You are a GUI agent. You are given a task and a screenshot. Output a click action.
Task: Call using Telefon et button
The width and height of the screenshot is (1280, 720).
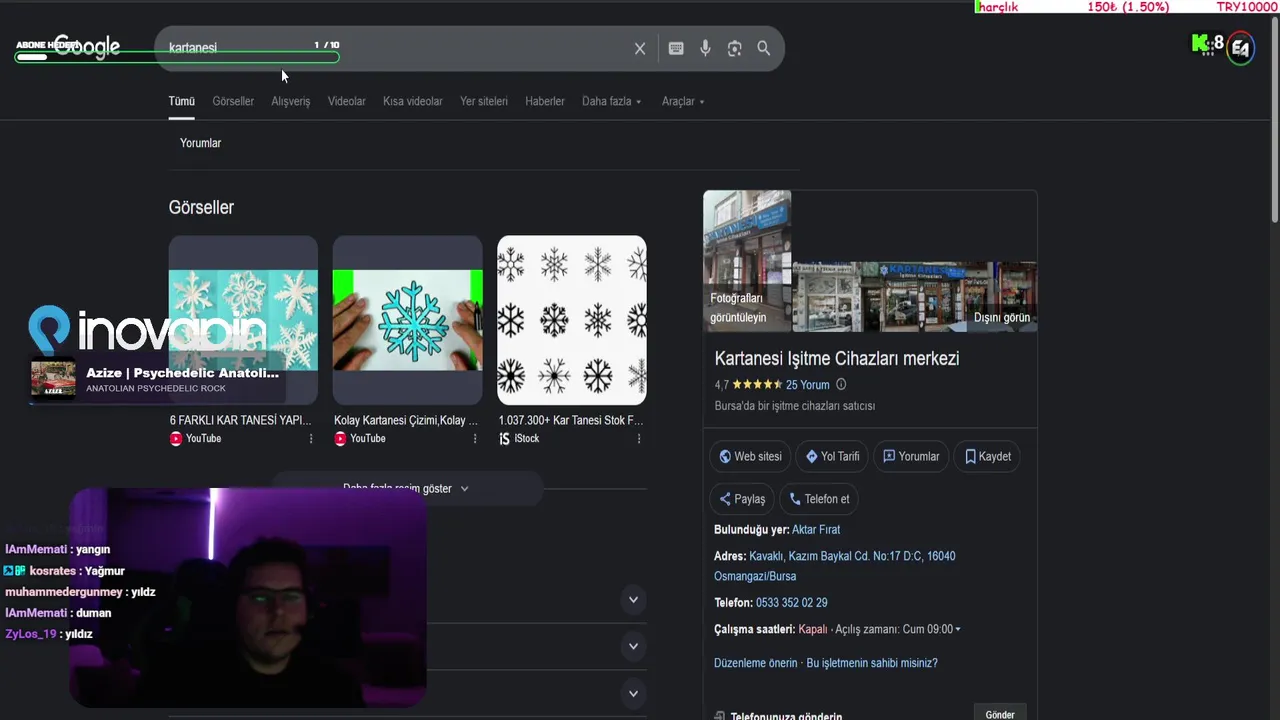(819, 499)
